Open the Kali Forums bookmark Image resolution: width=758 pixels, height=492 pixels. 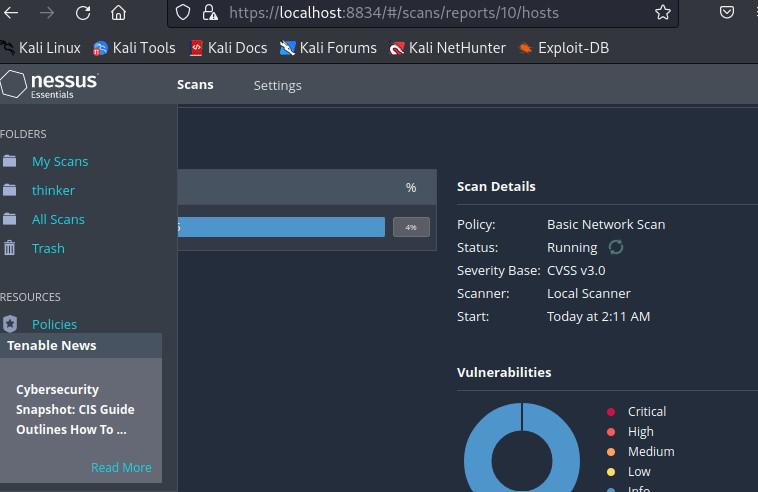click(328, 48)
